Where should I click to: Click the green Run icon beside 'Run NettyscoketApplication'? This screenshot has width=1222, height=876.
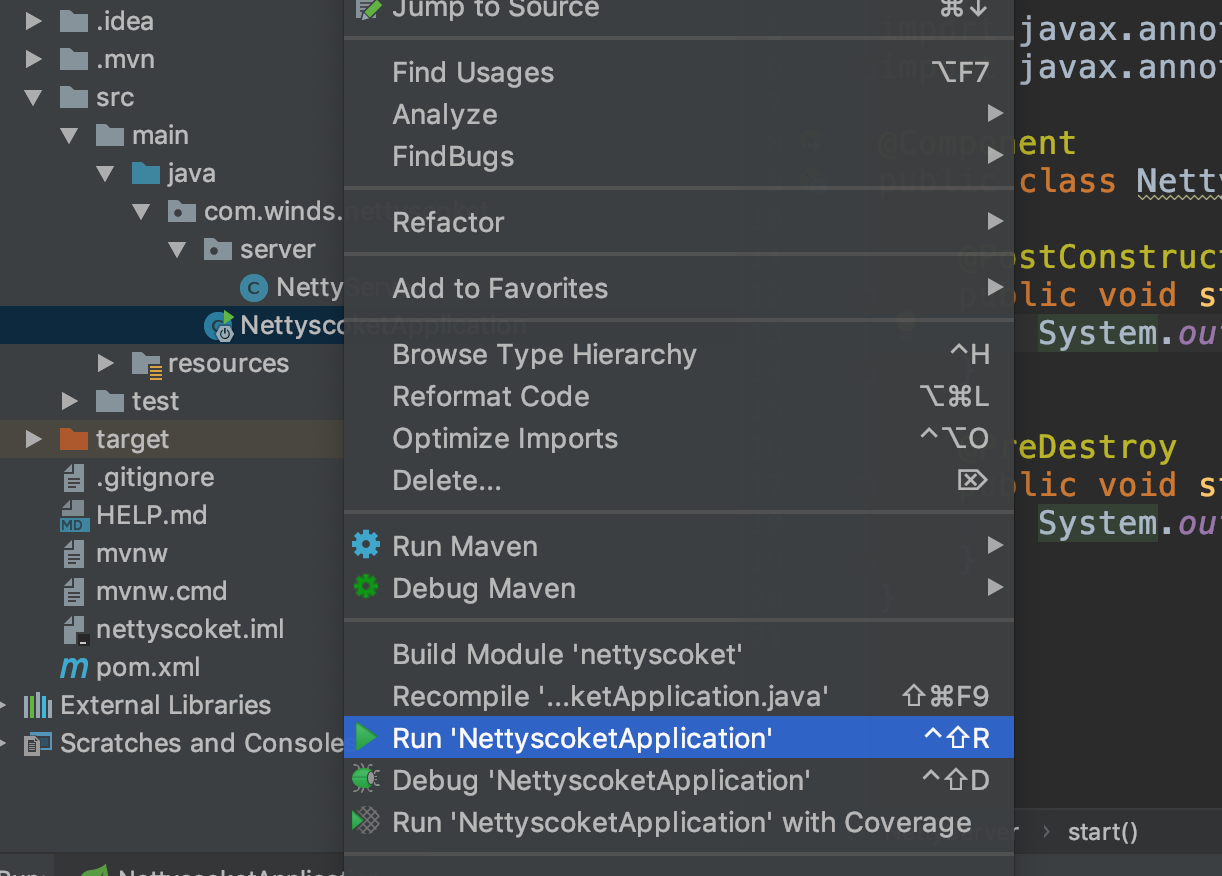coord(367,737)
